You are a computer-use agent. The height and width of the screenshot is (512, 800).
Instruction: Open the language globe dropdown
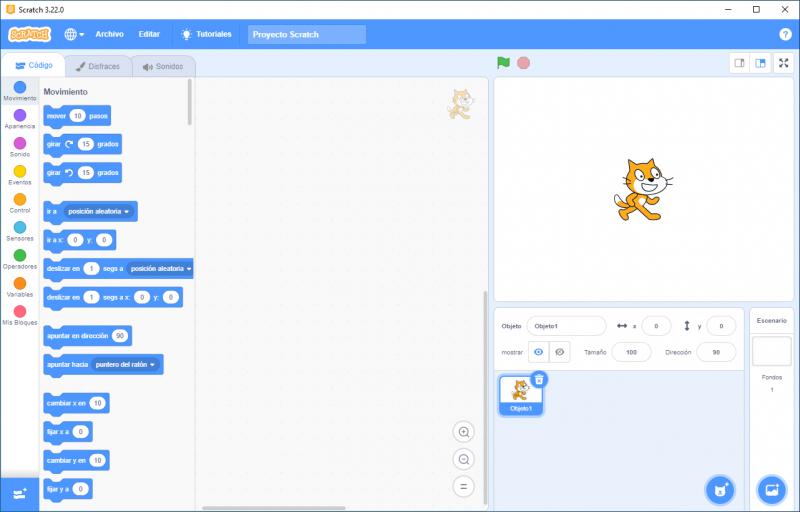click(74, 34)
